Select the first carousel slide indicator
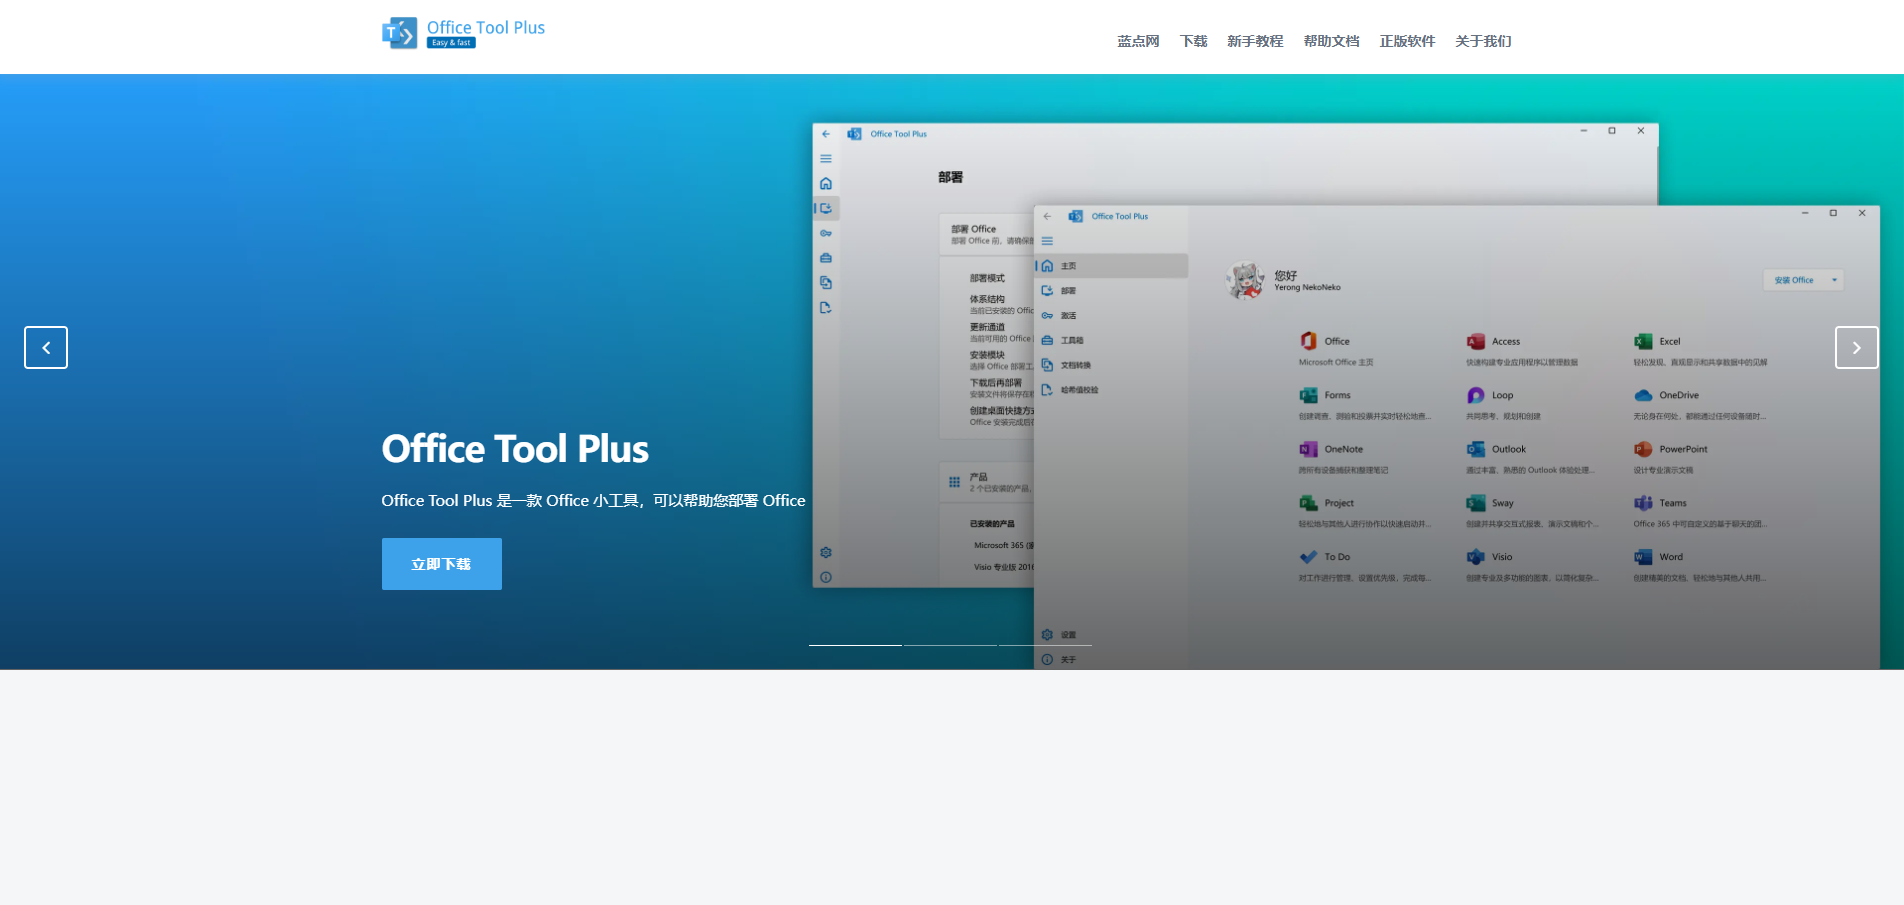The image size is (1904, 905). click(855, 645)
